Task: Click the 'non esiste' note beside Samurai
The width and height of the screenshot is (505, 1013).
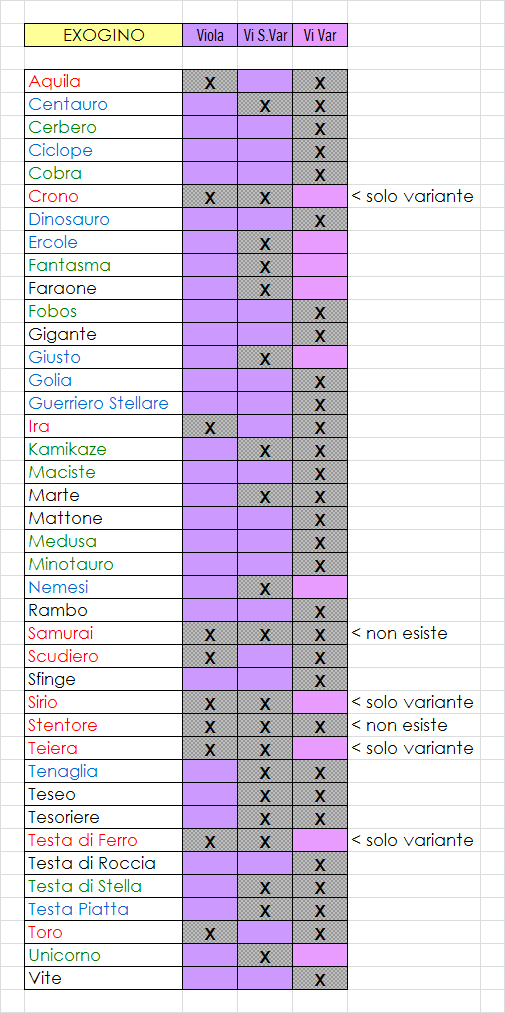Action: 399,633
